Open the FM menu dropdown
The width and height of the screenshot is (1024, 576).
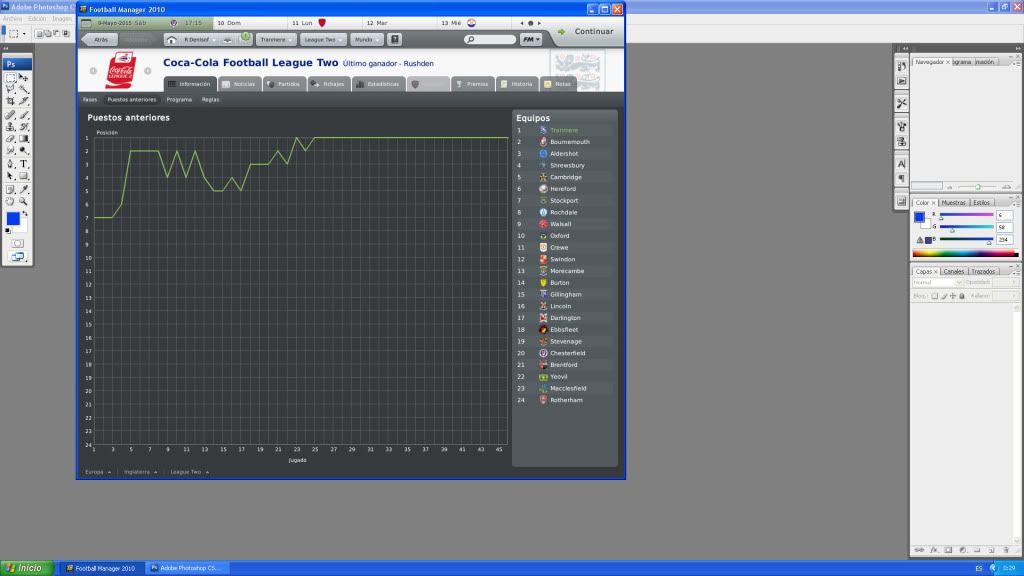(531, 40)
